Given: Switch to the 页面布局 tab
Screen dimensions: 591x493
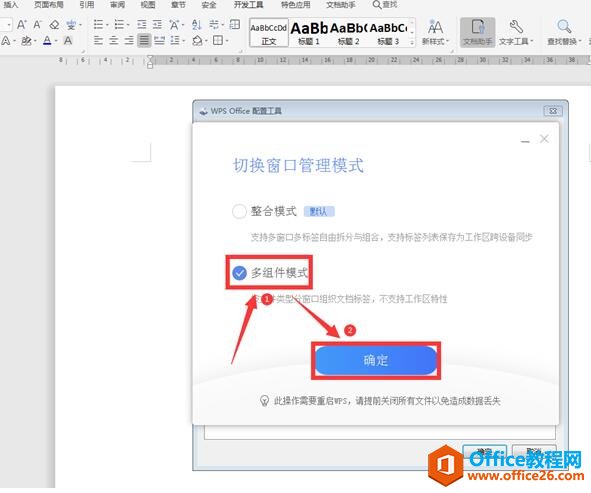Looking at the screenshot, I should (x=49, y=5).
